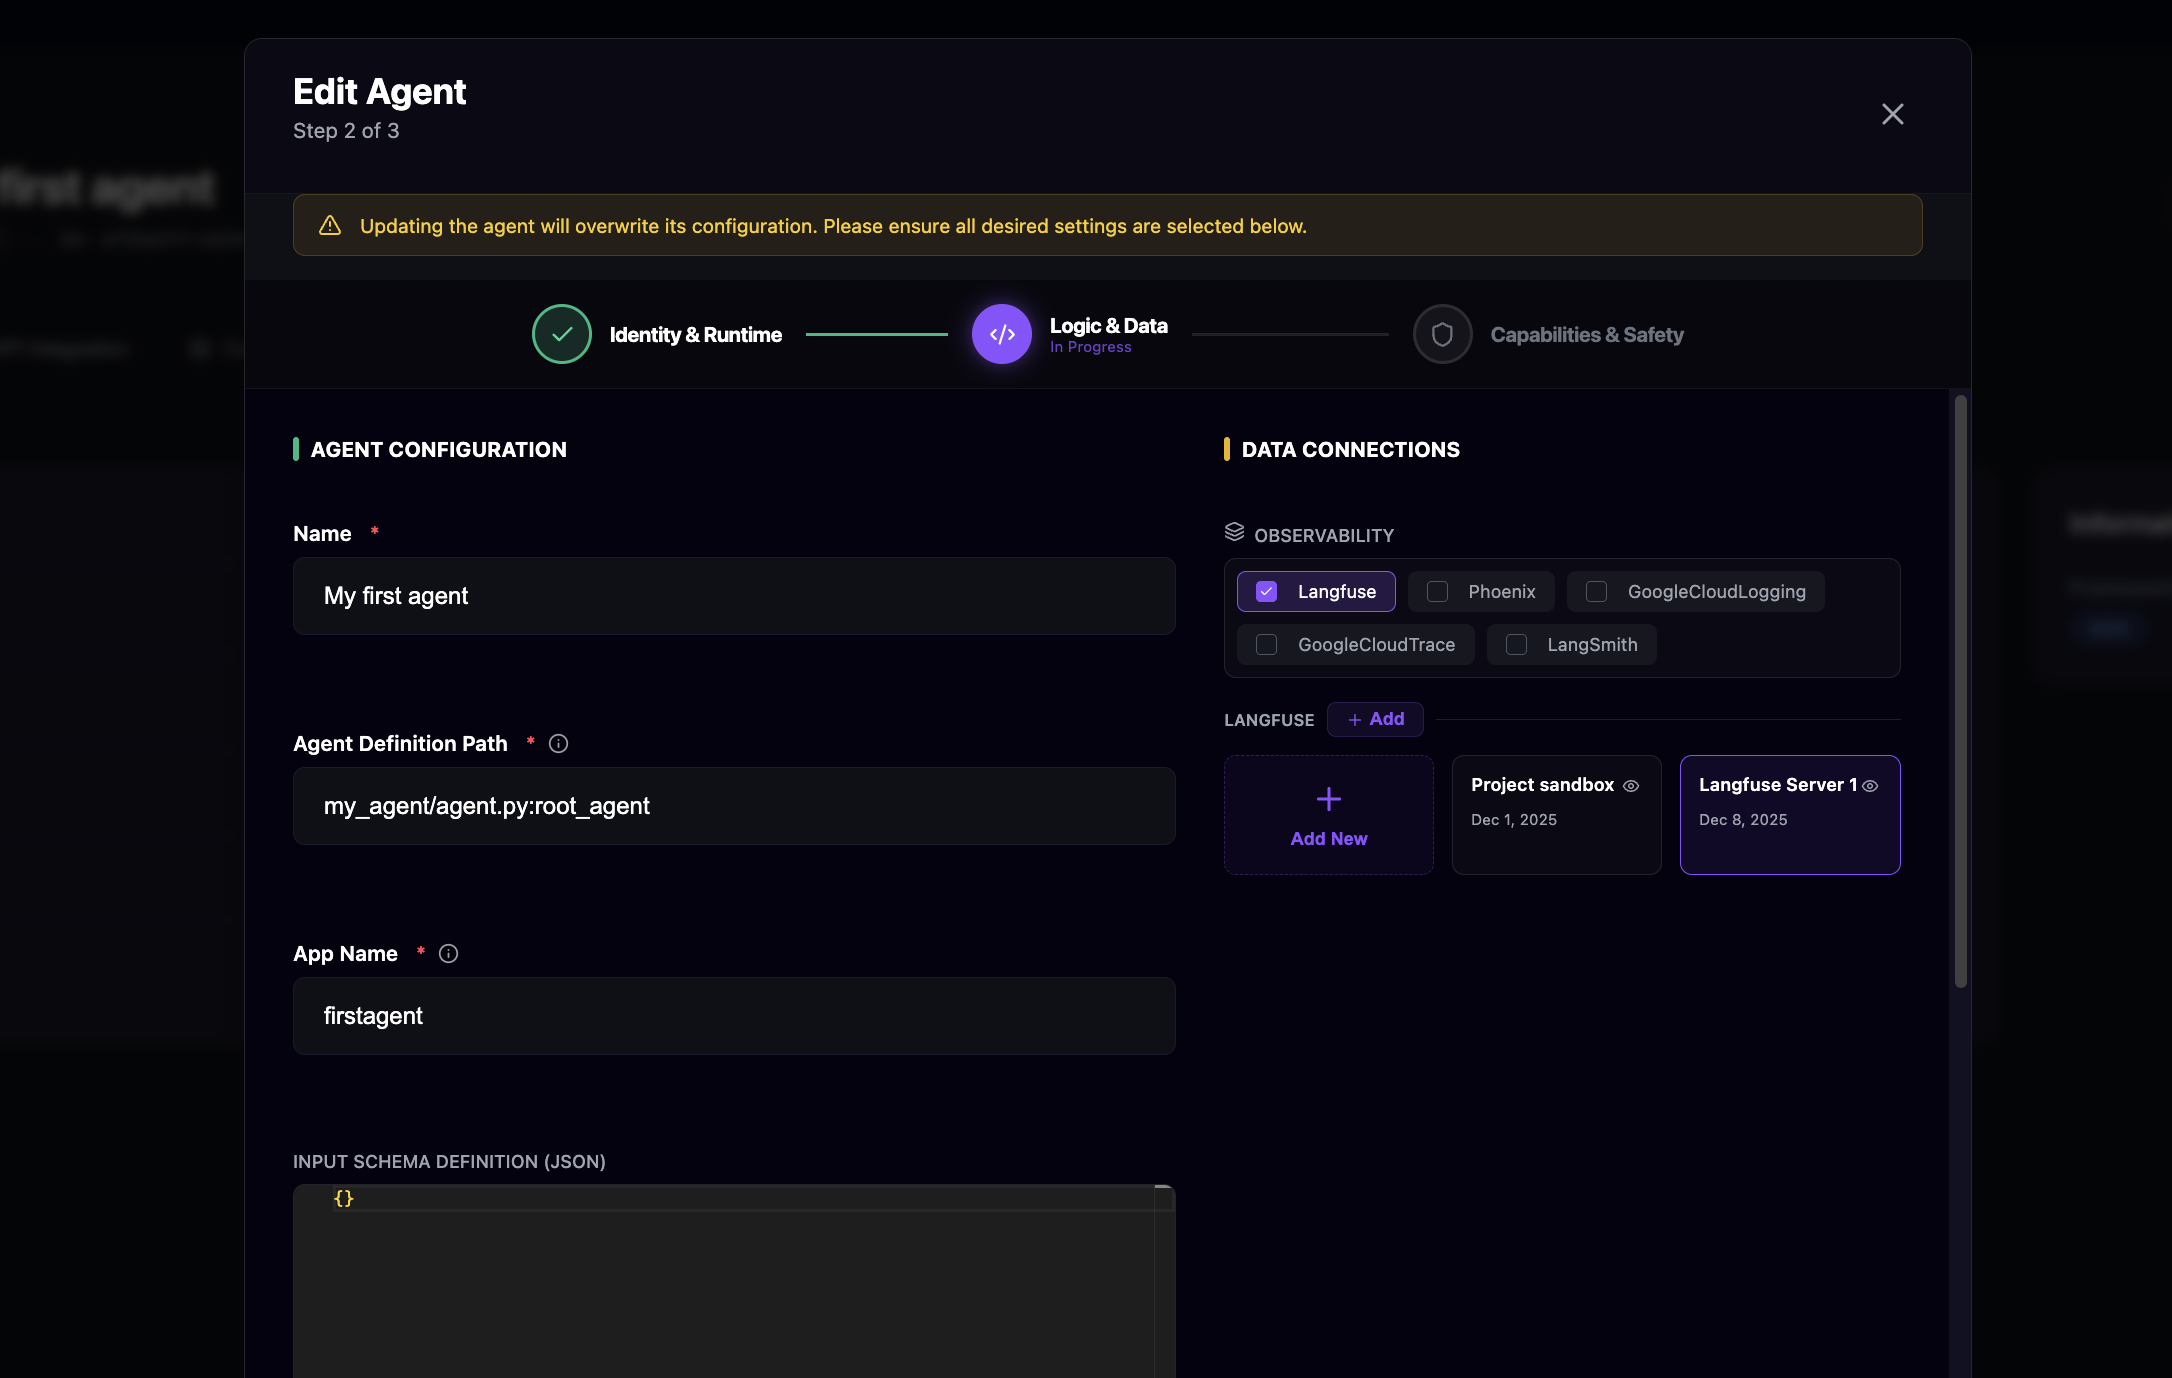Check the LangSmith observability option
Screen dimensions: 2172x1378
[1516, 644]
